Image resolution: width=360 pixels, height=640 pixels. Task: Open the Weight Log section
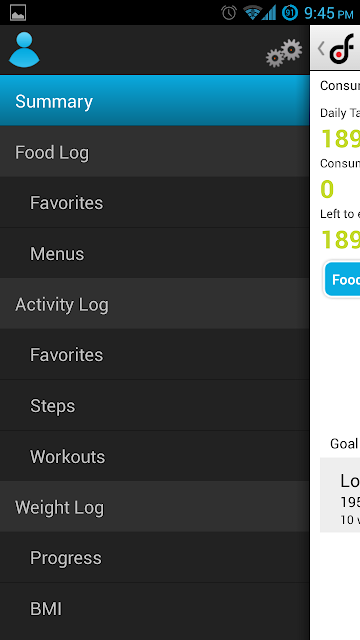click(x=155, y=507)
